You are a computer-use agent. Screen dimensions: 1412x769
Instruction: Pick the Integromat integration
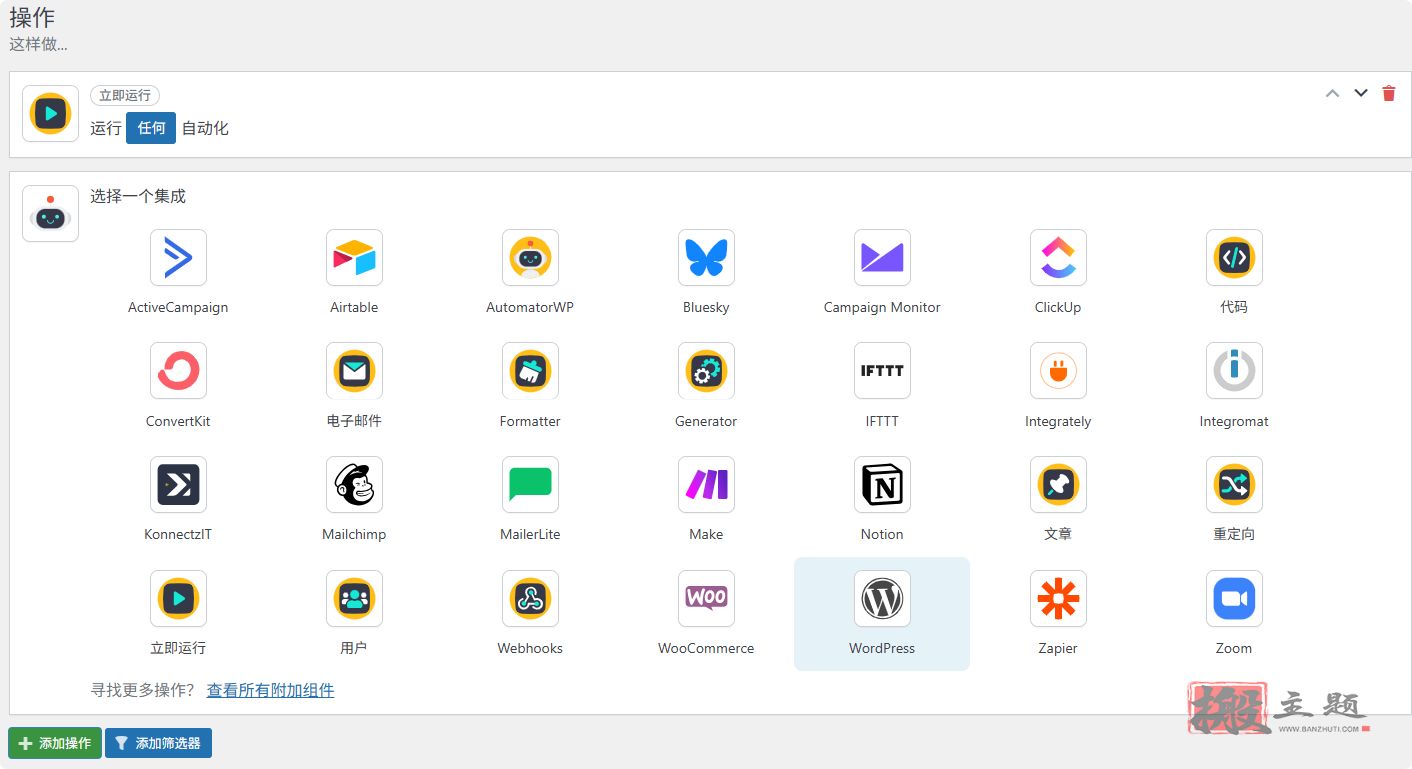(1234, 371)
